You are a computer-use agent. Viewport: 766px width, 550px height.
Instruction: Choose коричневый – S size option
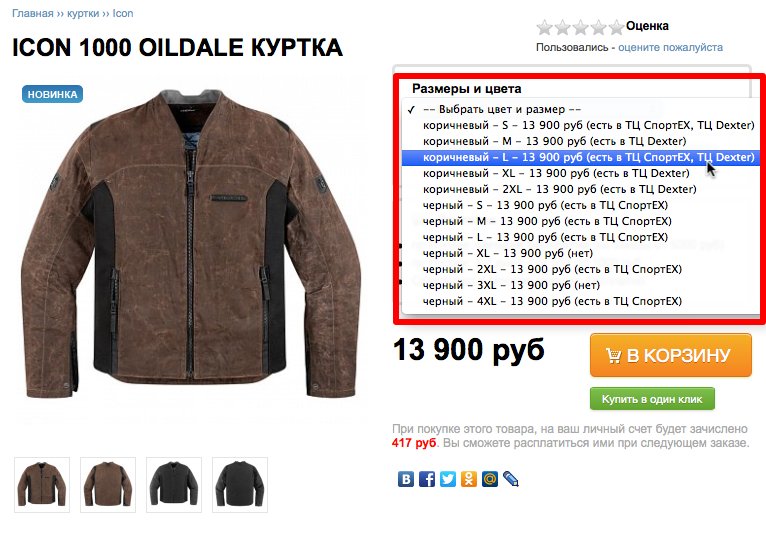pos(580,125)
